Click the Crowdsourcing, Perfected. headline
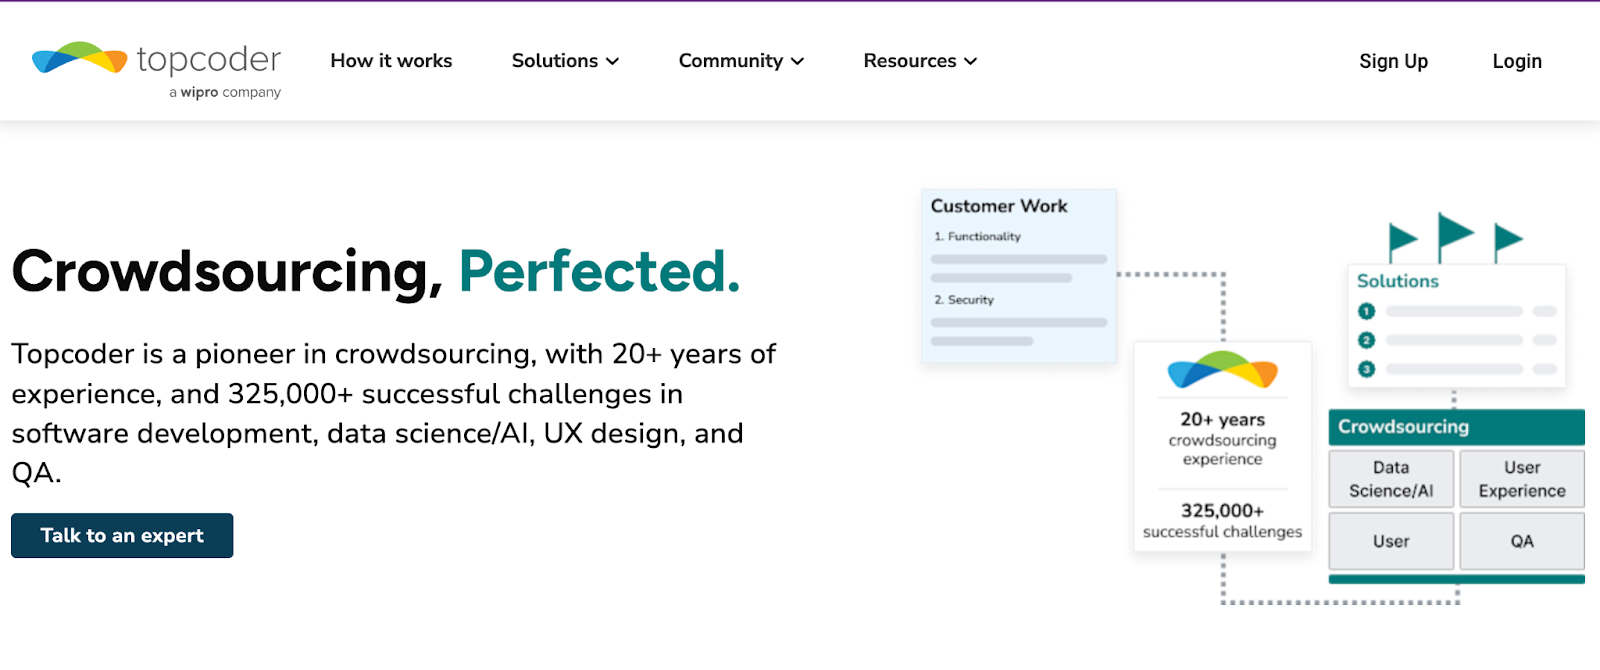Viewport: 1600px width, 670px height. click(x=376, y=271)
